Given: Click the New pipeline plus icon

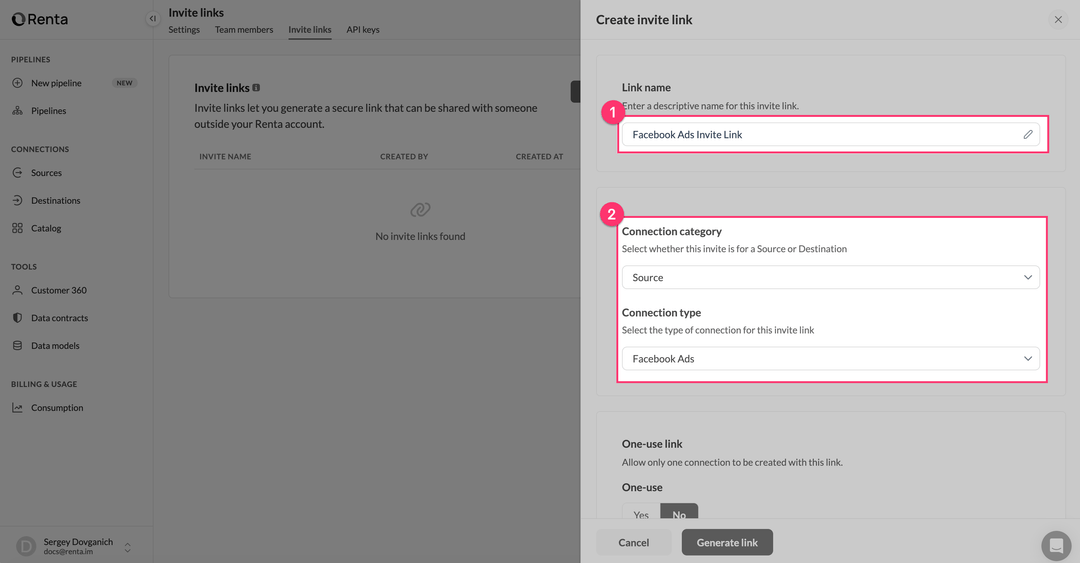Looking at the screenshot, I should [17, 83].
